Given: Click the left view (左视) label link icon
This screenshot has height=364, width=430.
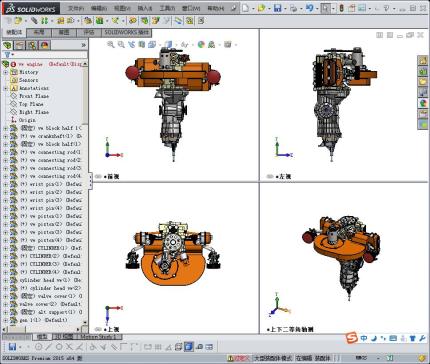Looking at the screenshot, I should click(x=270, y=177).
